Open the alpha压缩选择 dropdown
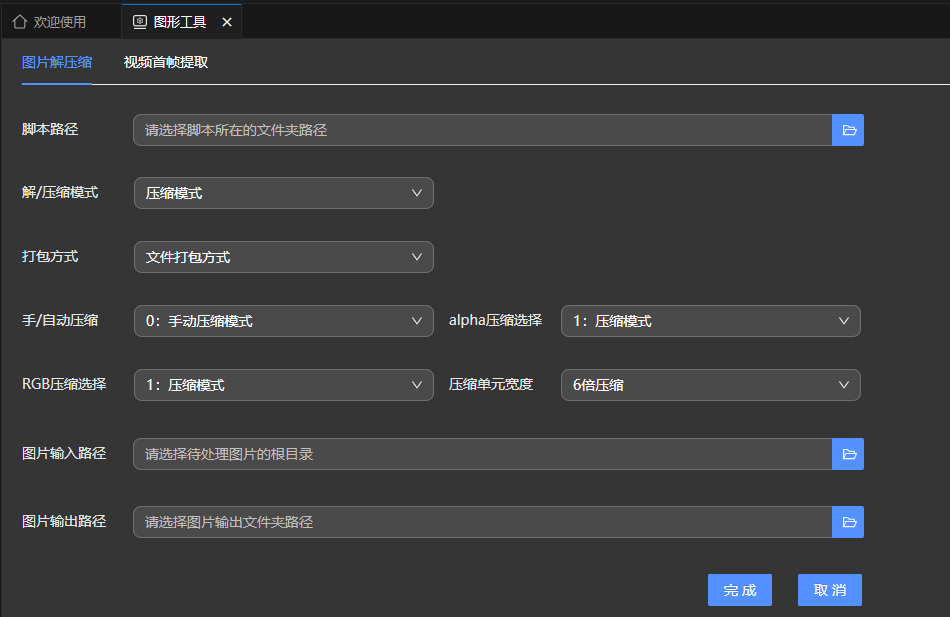 tap(710, 321)
